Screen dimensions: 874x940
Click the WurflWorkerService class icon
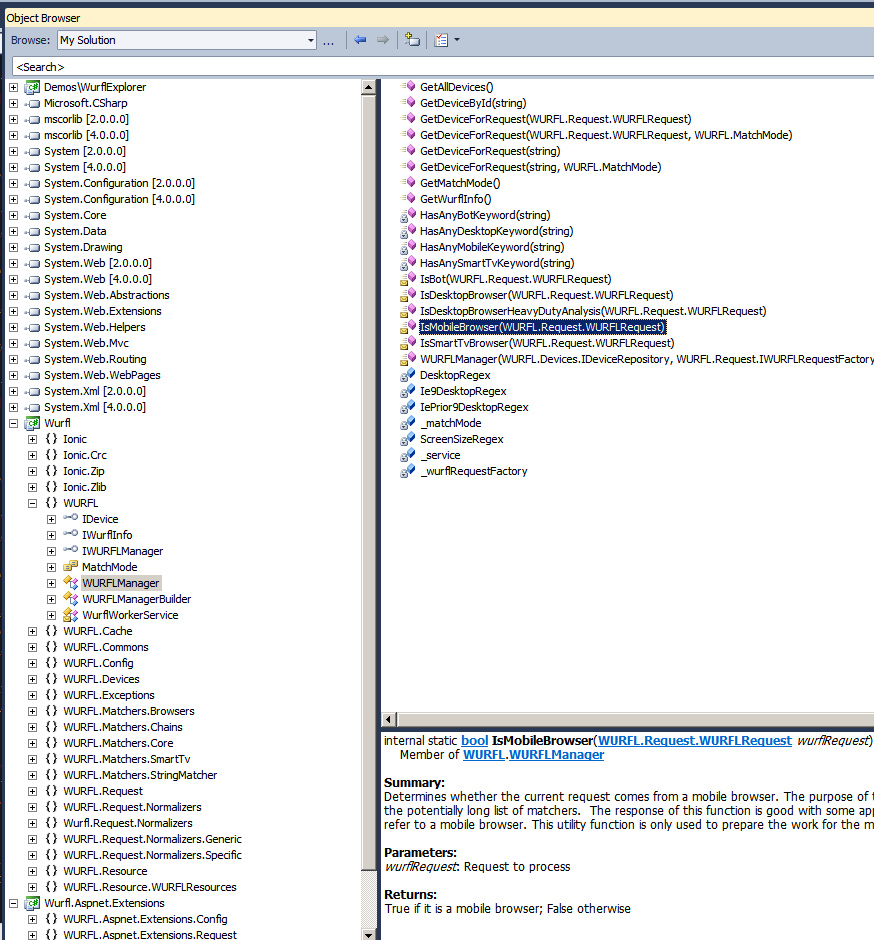(71, 615)
